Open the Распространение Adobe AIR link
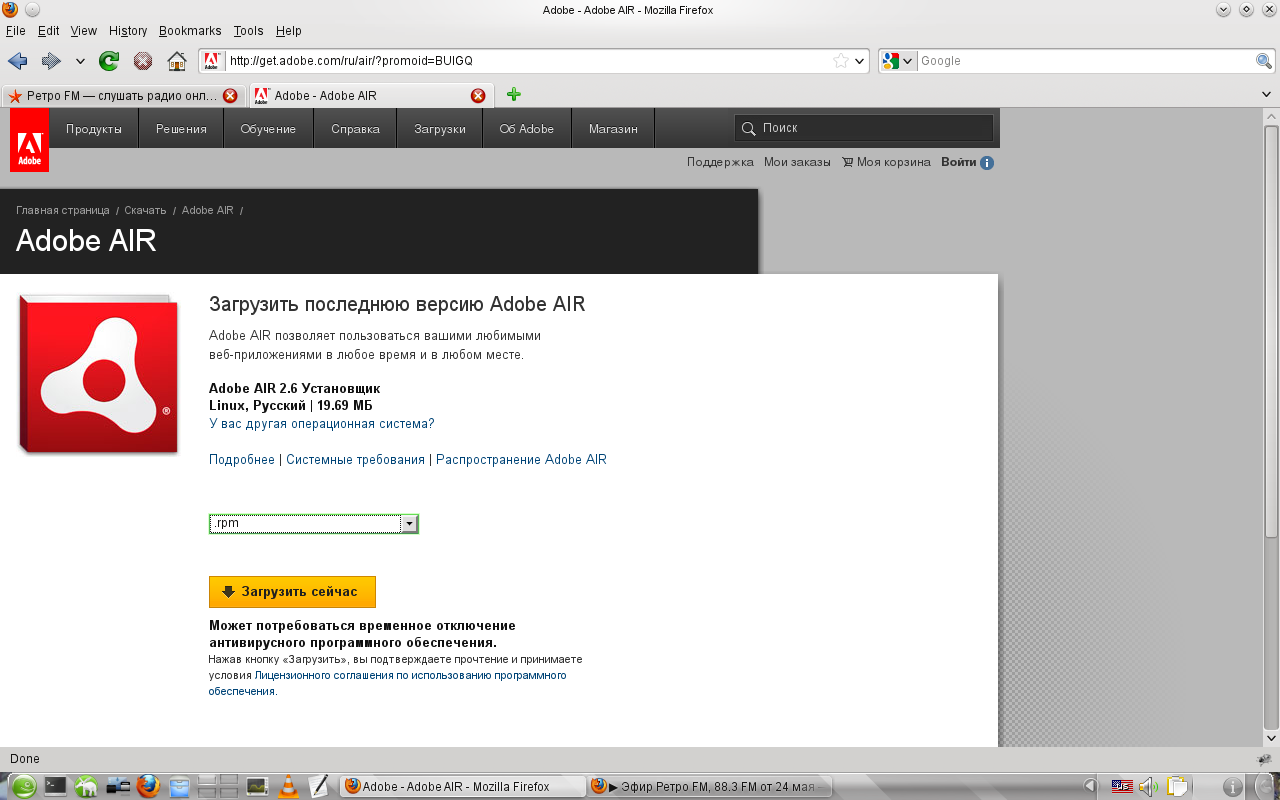This screenshot has width=1280, height=800. (x=521, y=460)
